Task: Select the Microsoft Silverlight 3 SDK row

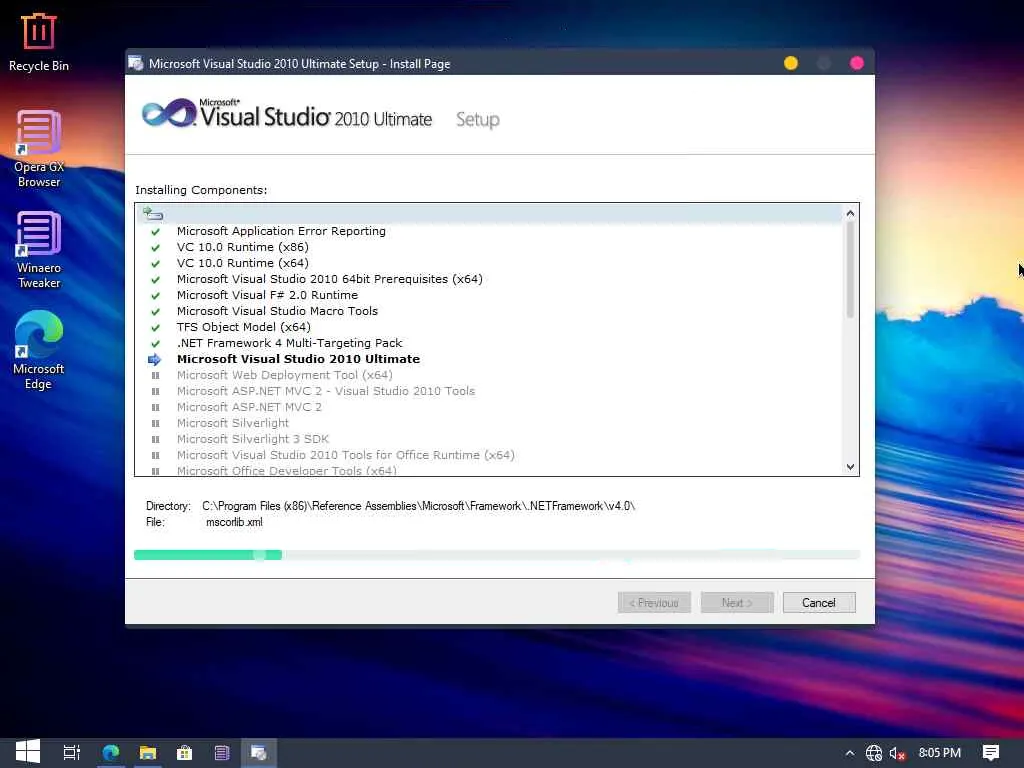Action: (x=252, y=439)
